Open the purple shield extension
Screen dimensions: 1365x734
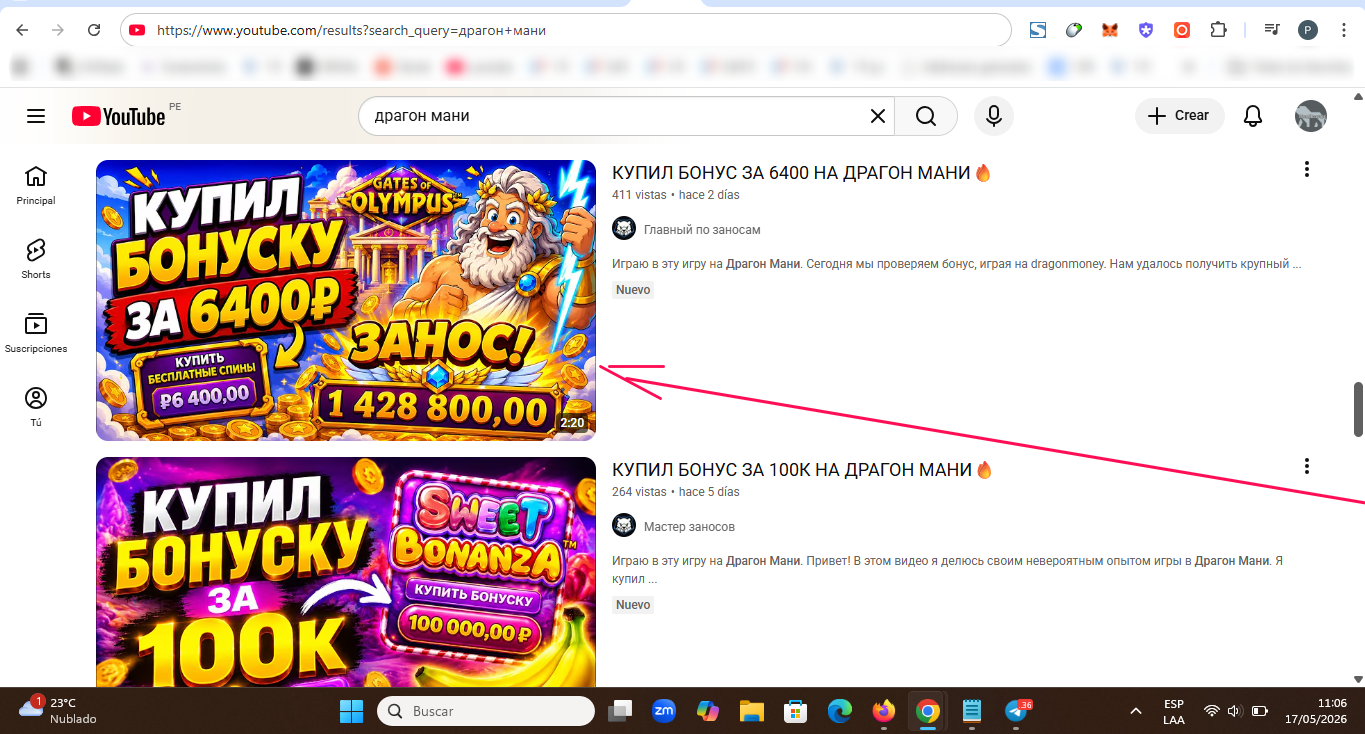click(1146, 30)
